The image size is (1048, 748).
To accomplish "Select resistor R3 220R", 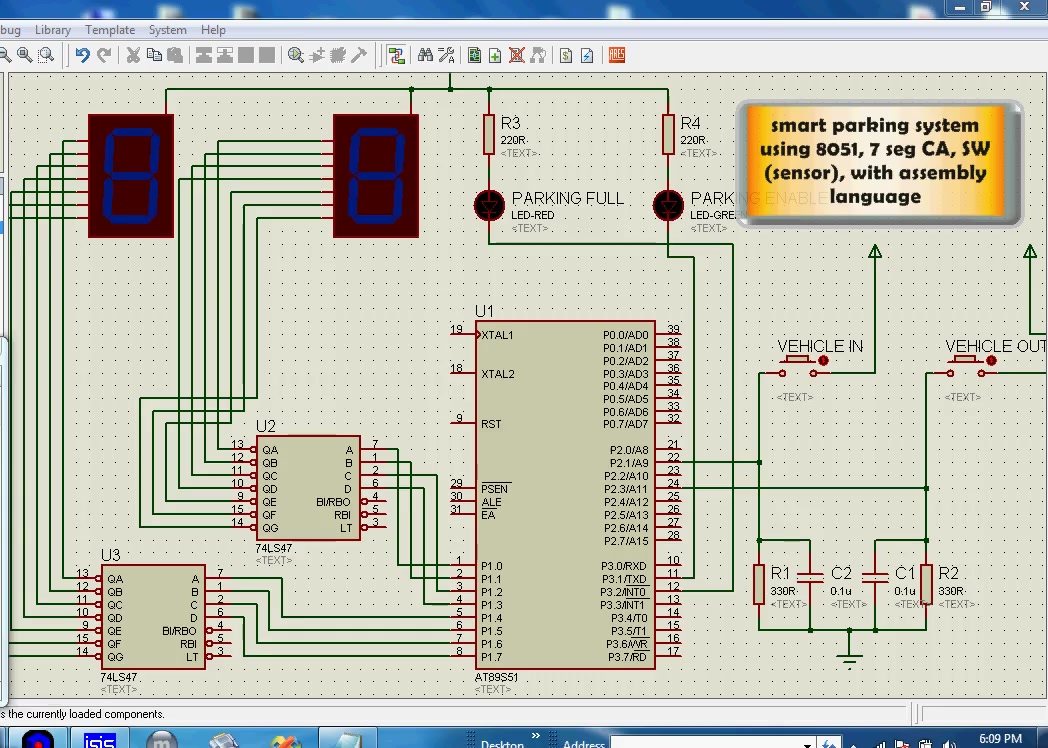I will click(x=489, y=134).
